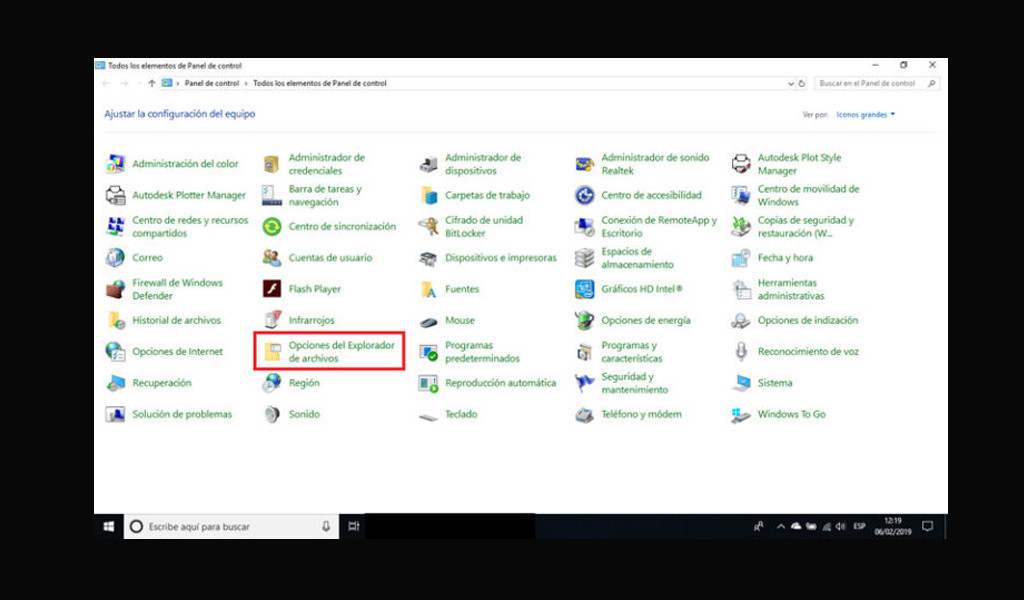Open the Autodesk Plot Style Manager
The height and width of the screenshot is (600, 1024).
tap(794, 163)
